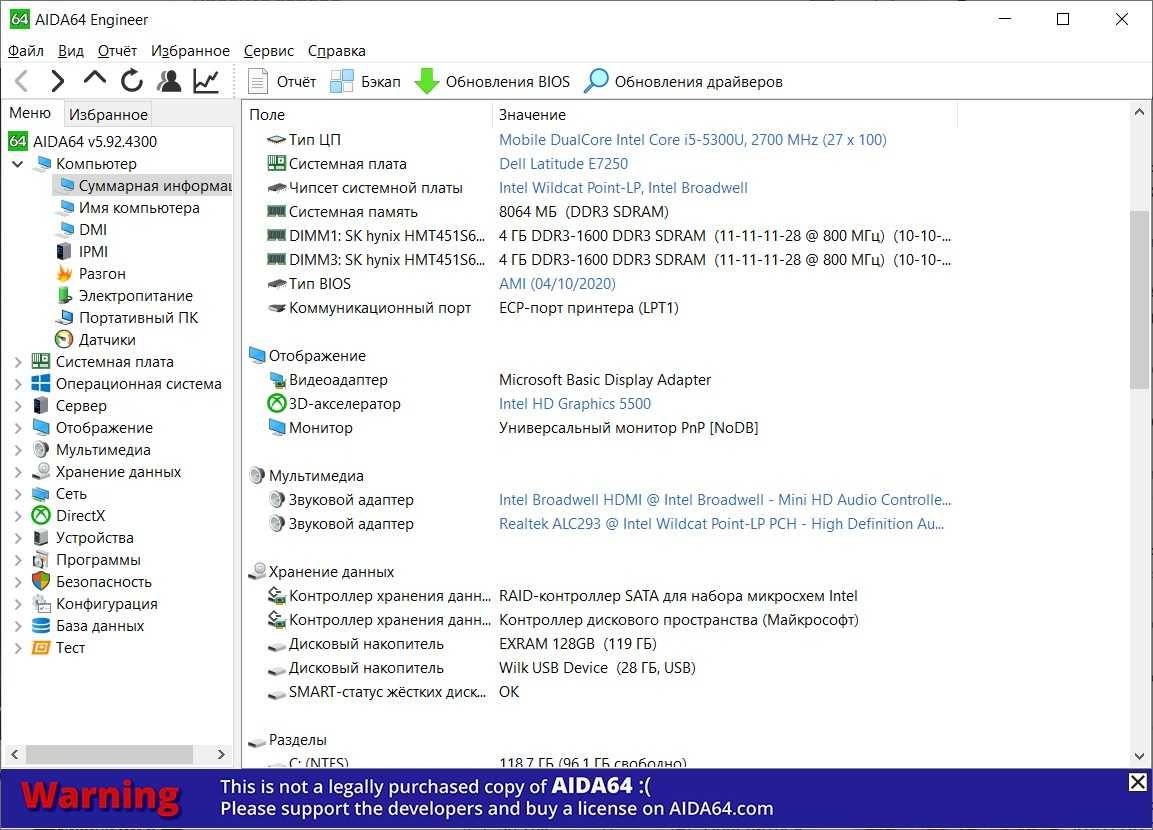
Task: Select the Электропитание tree item
Action: click(x=125, y=296)
